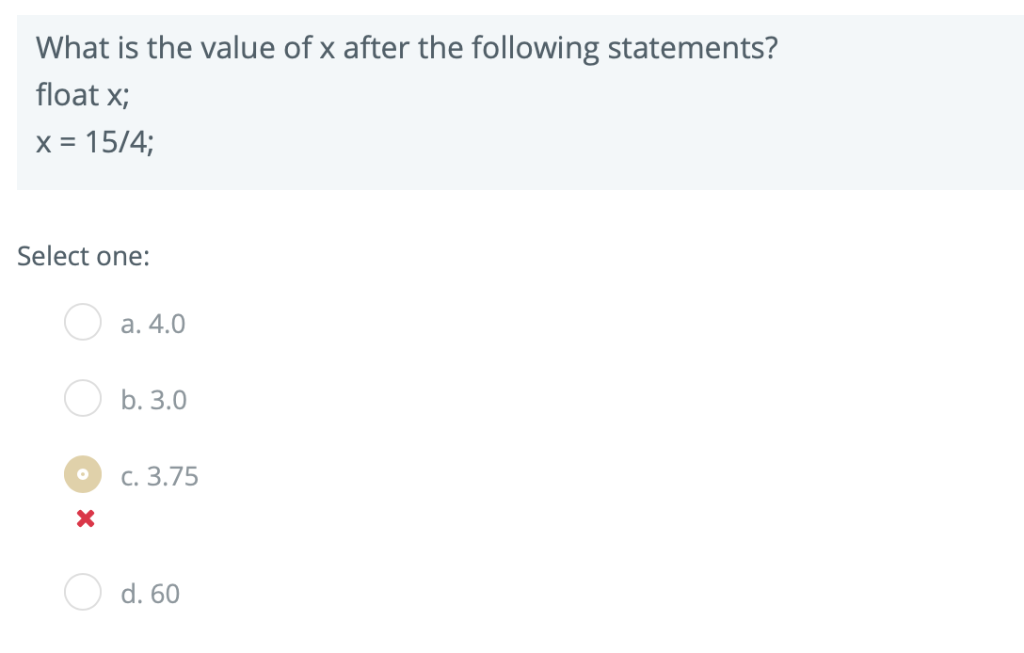Select radio button for option b. 3.0
Screen dimensions: 1024x653
(82, 398)
